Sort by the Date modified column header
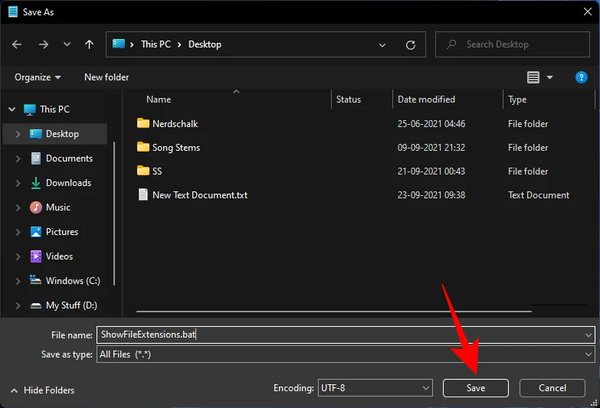Viewport: 600px width, 408px height. (x=426, y=100)
